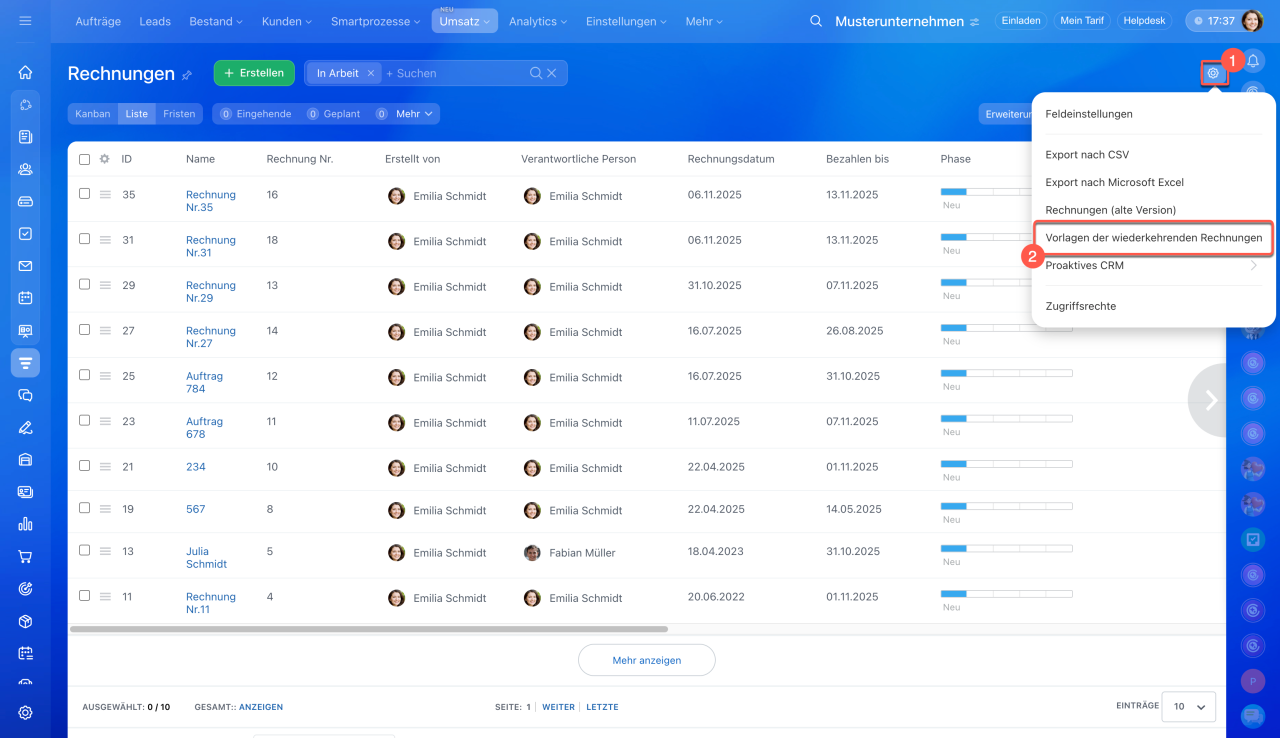Click the phase progress bar for row 35
This screenshot has height=738, width=1280.
[x=1005, y=191]
